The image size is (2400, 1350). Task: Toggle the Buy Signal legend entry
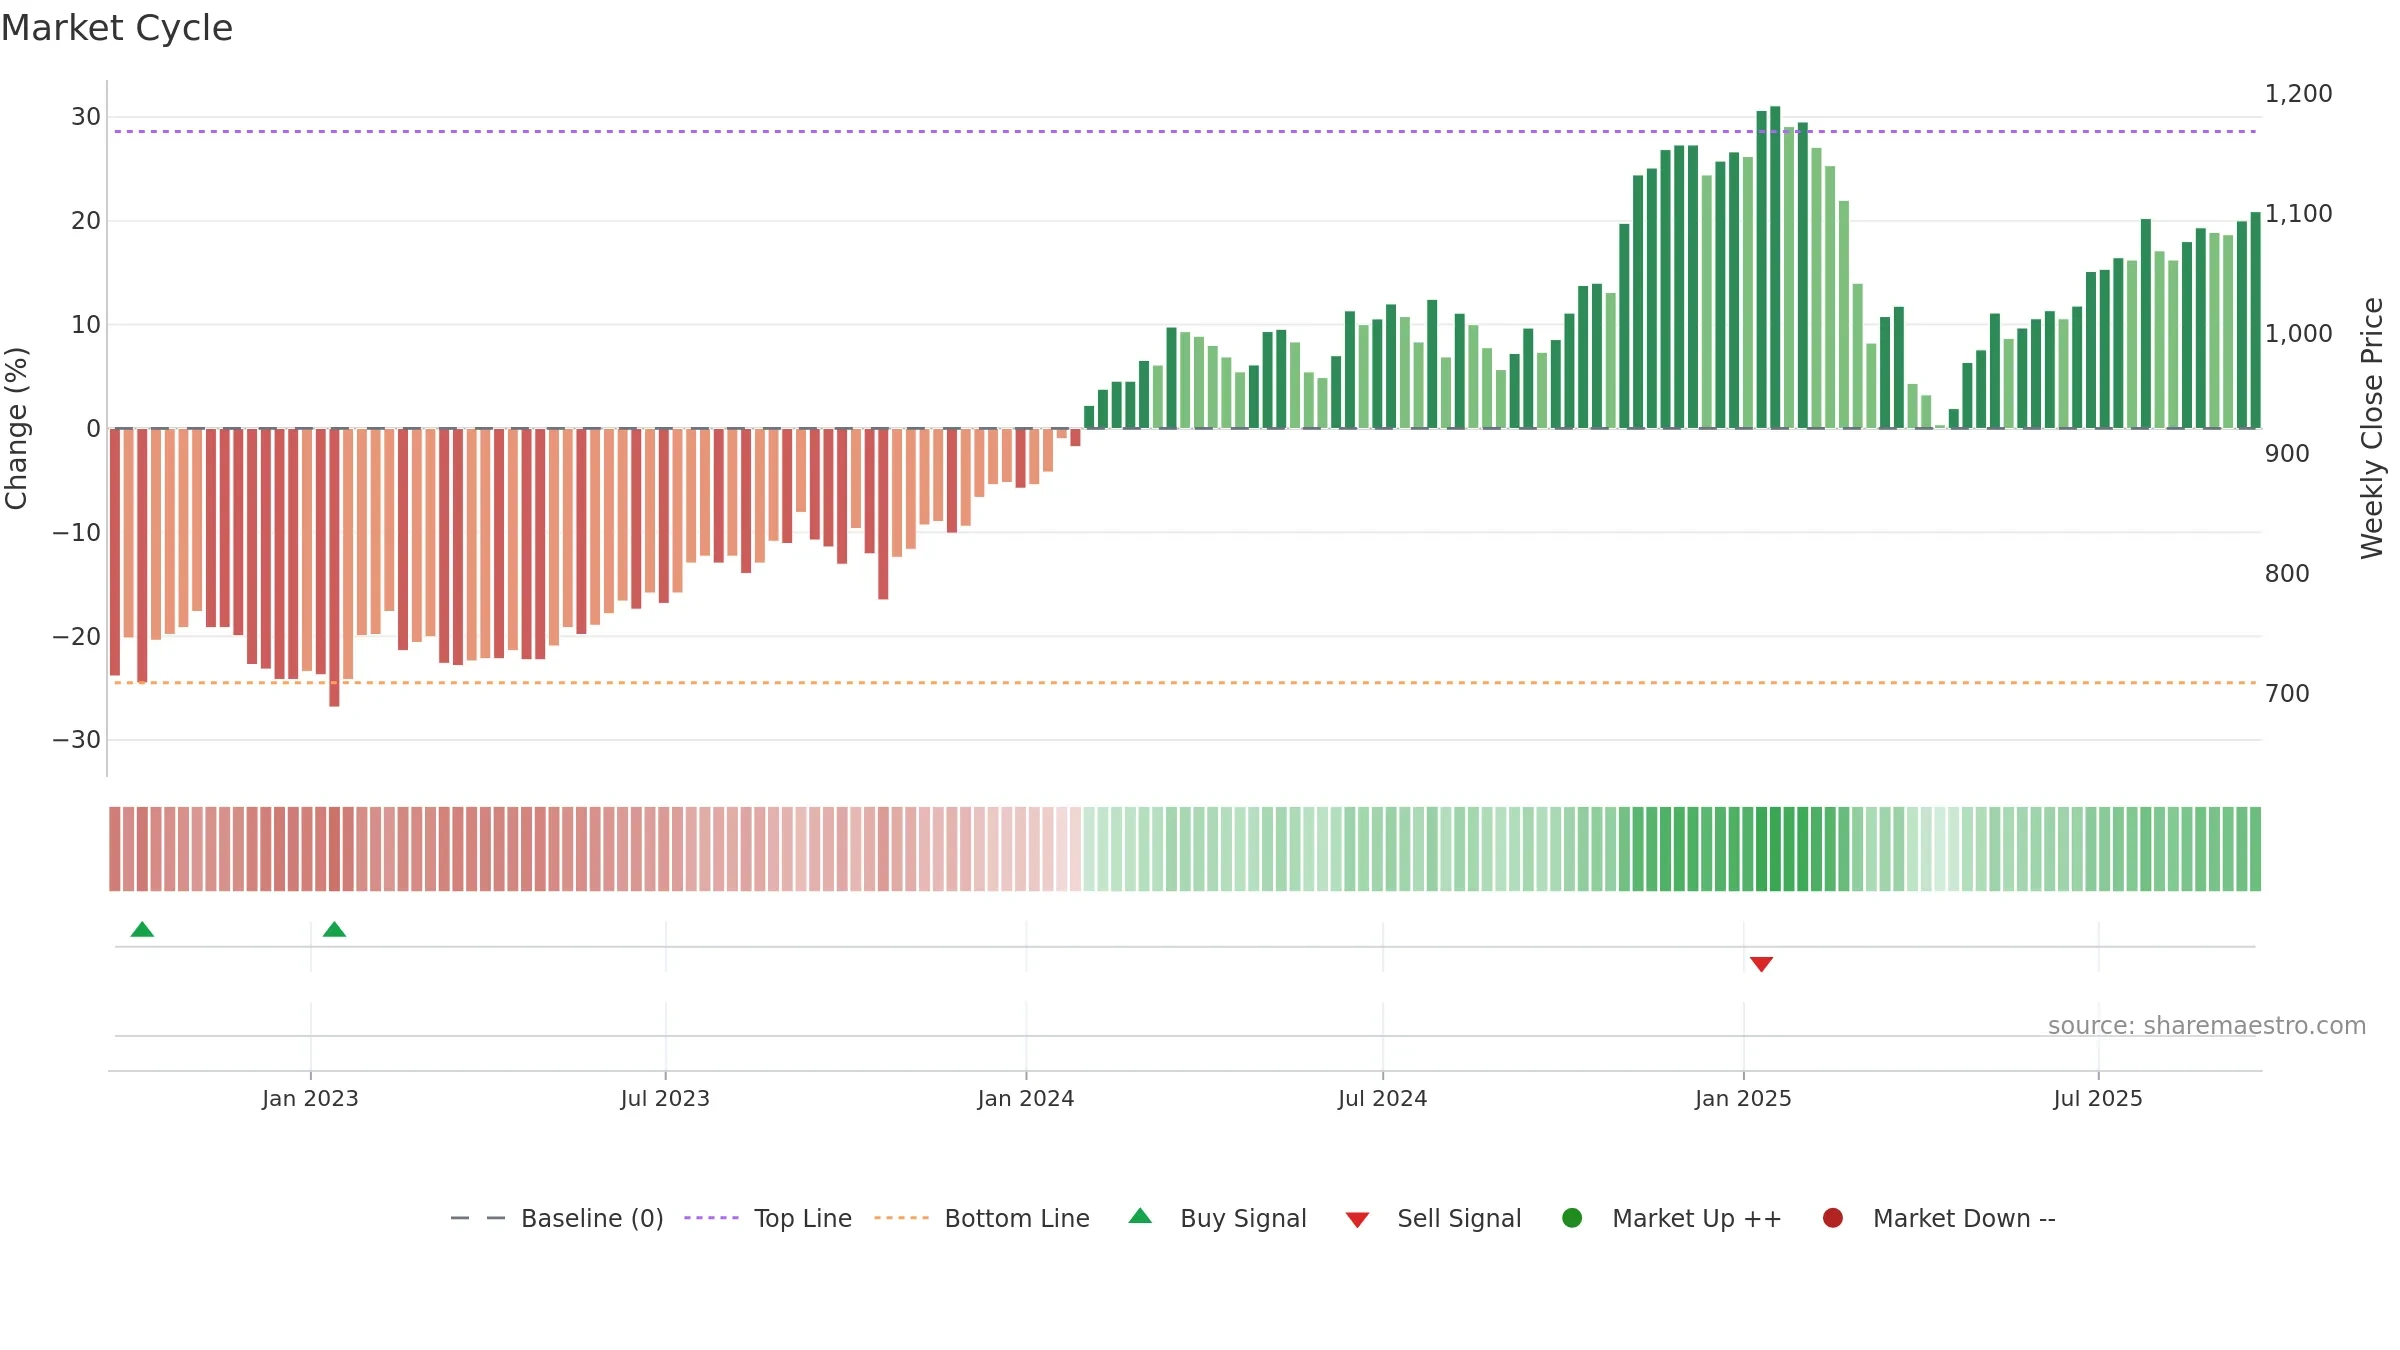coord(1217,1219)
